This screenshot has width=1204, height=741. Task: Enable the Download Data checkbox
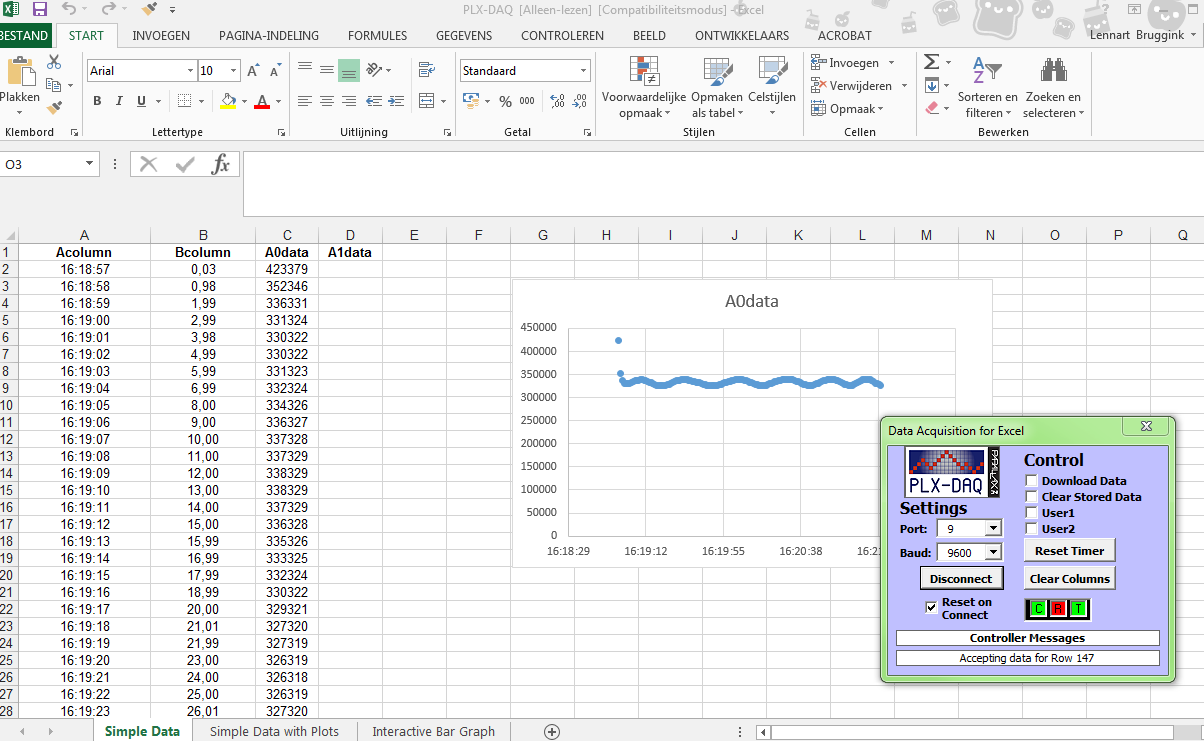(1031, 480)
